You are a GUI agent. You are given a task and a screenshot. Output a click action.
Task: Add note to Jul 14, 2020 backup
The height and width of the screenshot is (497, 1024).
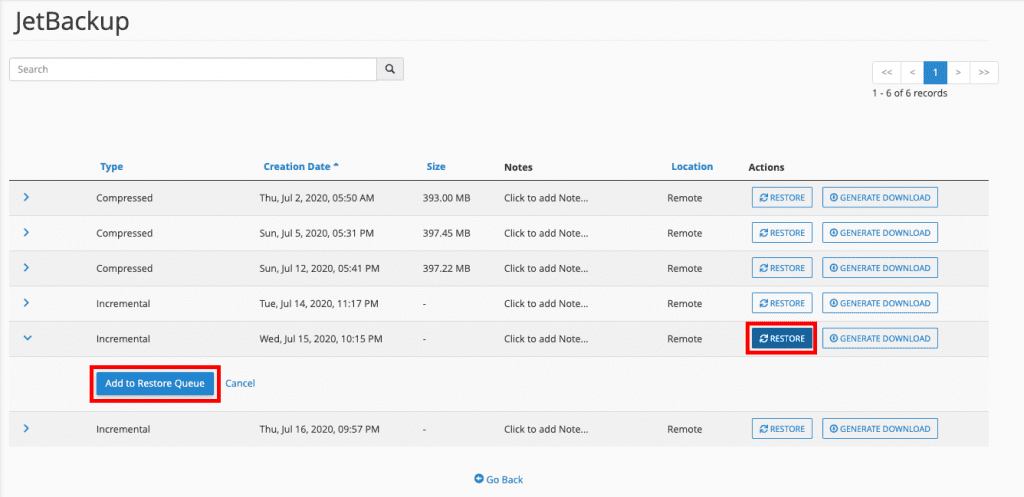pyautogui.click(x=546, y=304)
